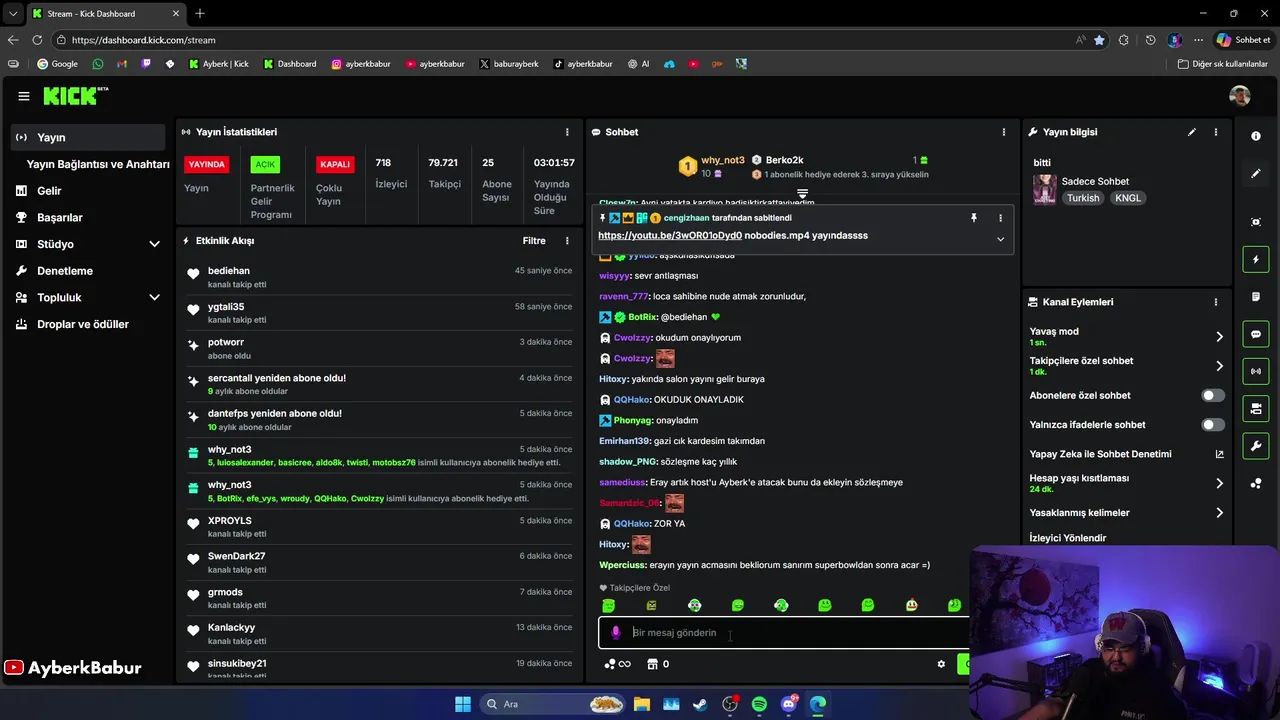Click the Windows Start button
Screen dimensions: 1280x720
463,704
